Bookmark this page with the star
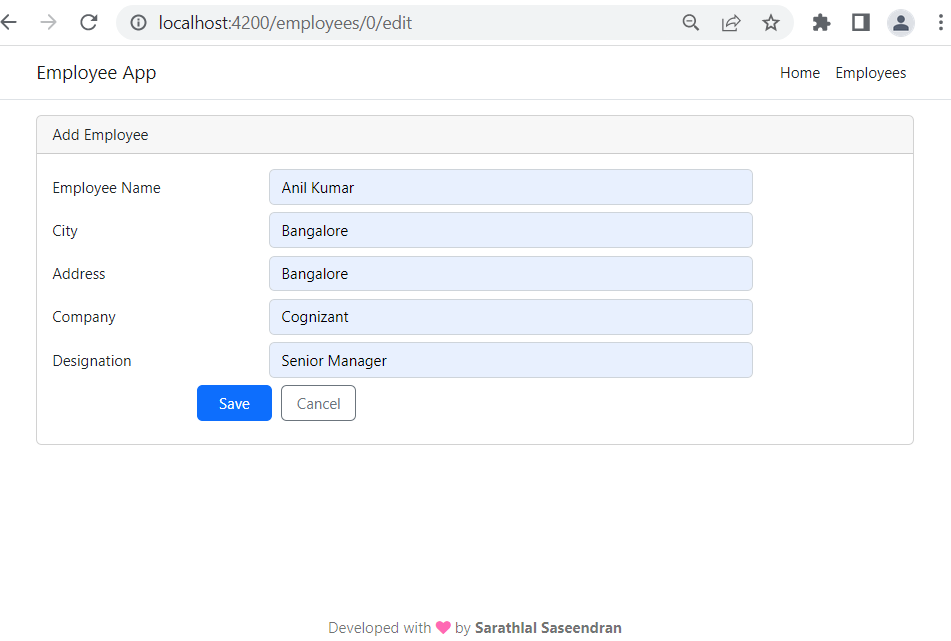 770,23
